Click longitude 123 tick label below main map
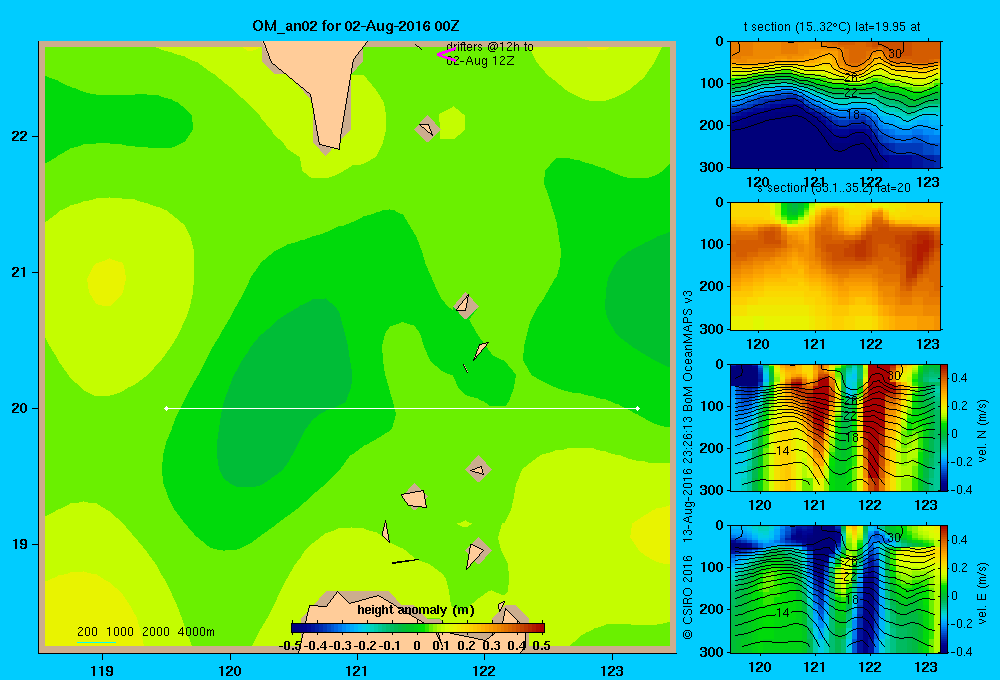Screen dimensions: 1000x680 coord(612,670)
